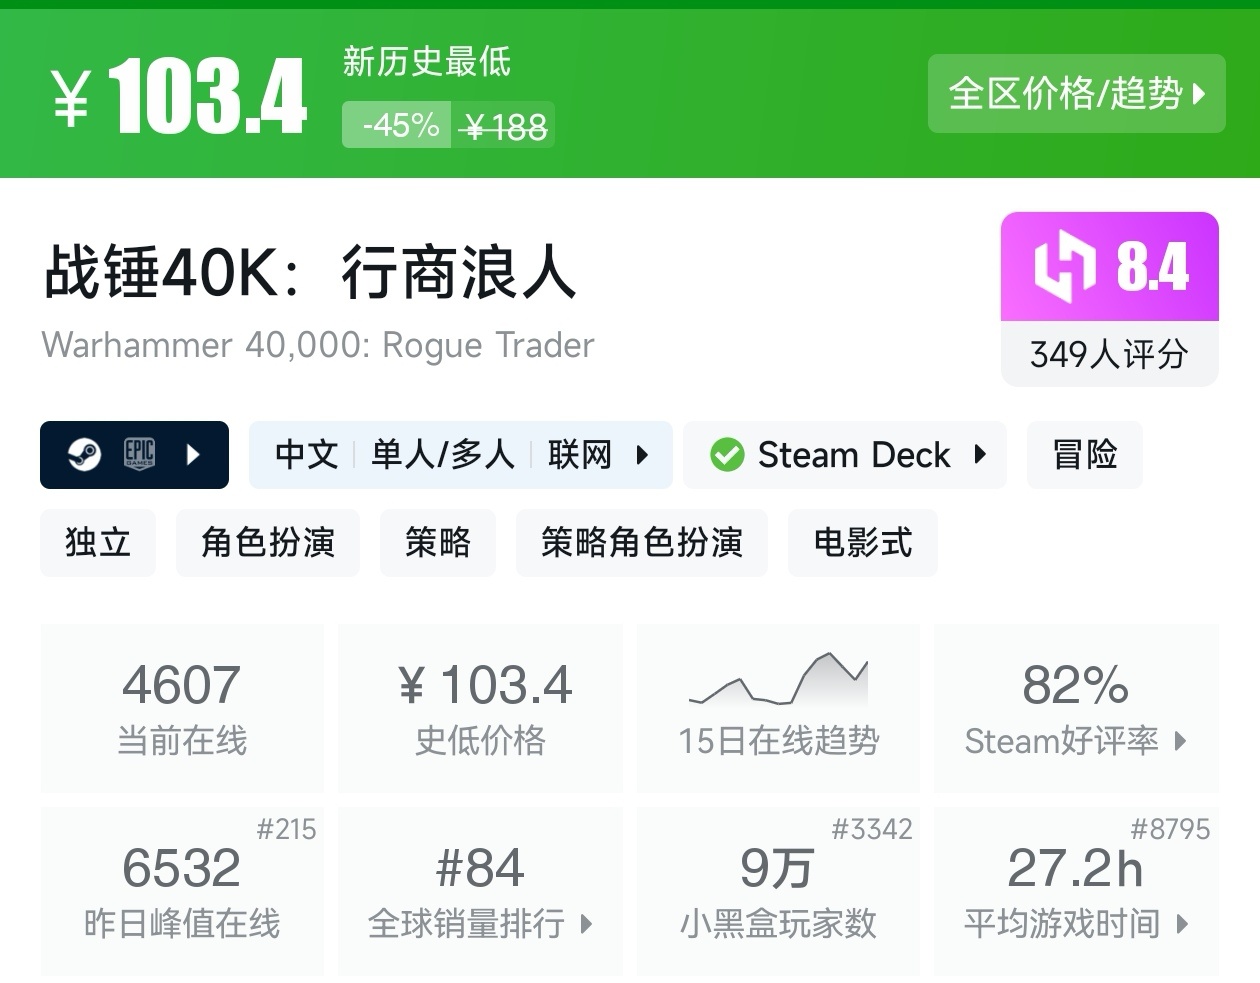Click the crossed-out ¥188 original price
This screenshot has width=1260, height=983.
click(x=505, y=127)
